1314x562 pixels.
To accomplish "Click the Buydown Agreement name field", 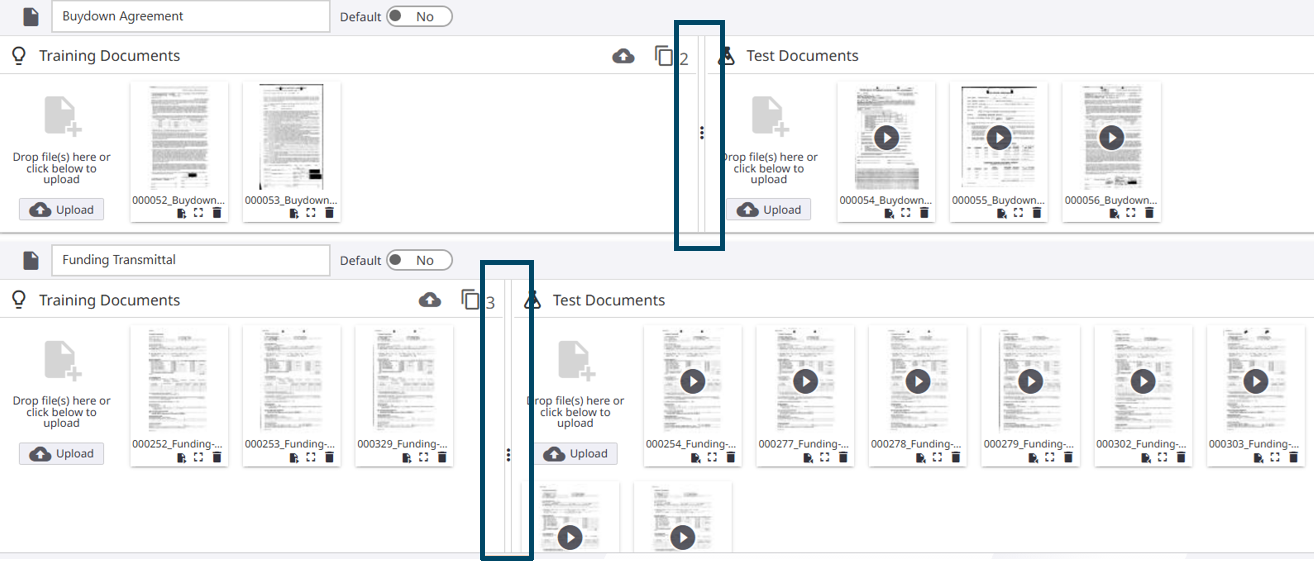I will point(190,16).
